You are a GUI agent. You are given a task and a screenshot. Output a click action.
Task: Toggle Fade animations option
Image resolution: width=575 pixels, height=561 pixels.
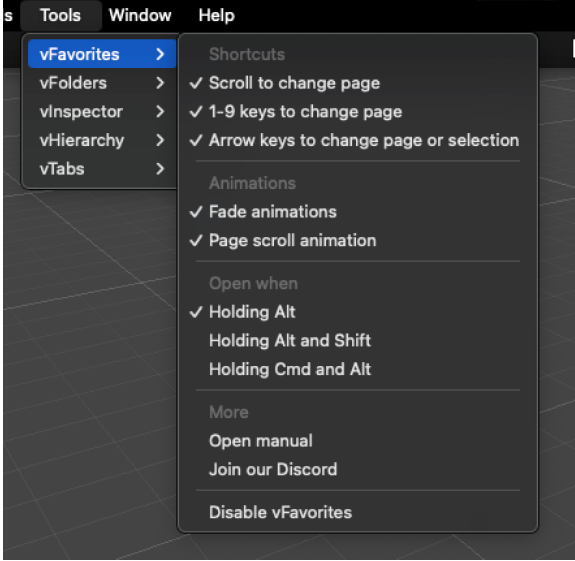[x=358, y=212]
